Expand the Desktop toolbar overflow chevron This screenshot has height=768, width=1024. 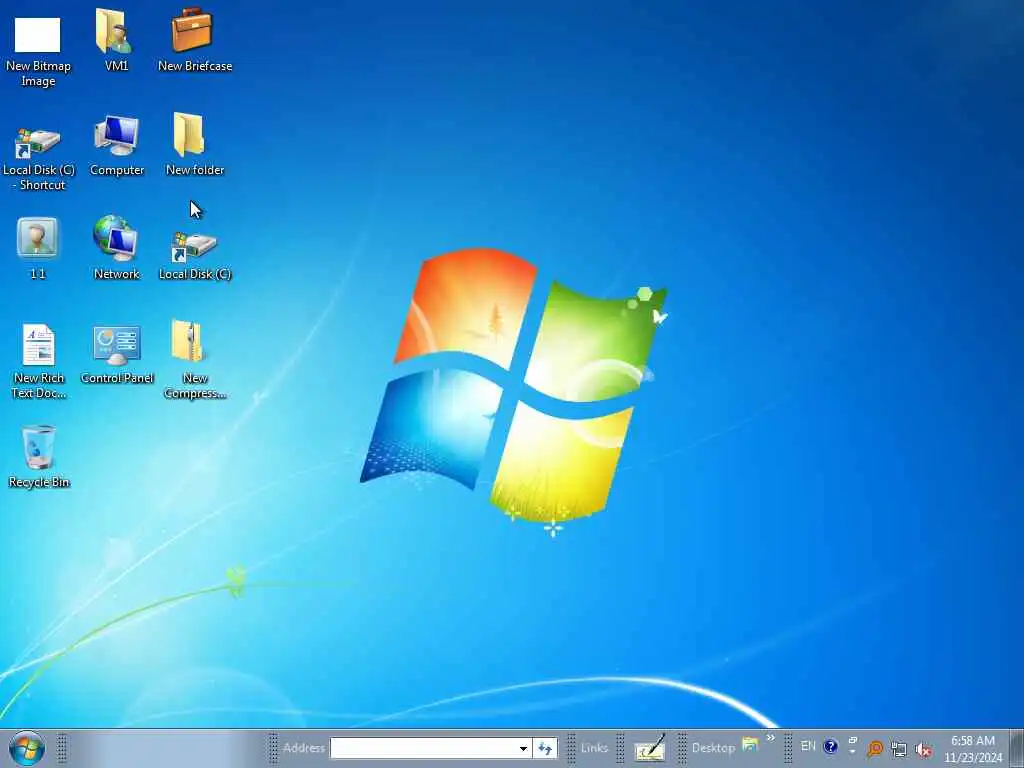pos(771,739)
